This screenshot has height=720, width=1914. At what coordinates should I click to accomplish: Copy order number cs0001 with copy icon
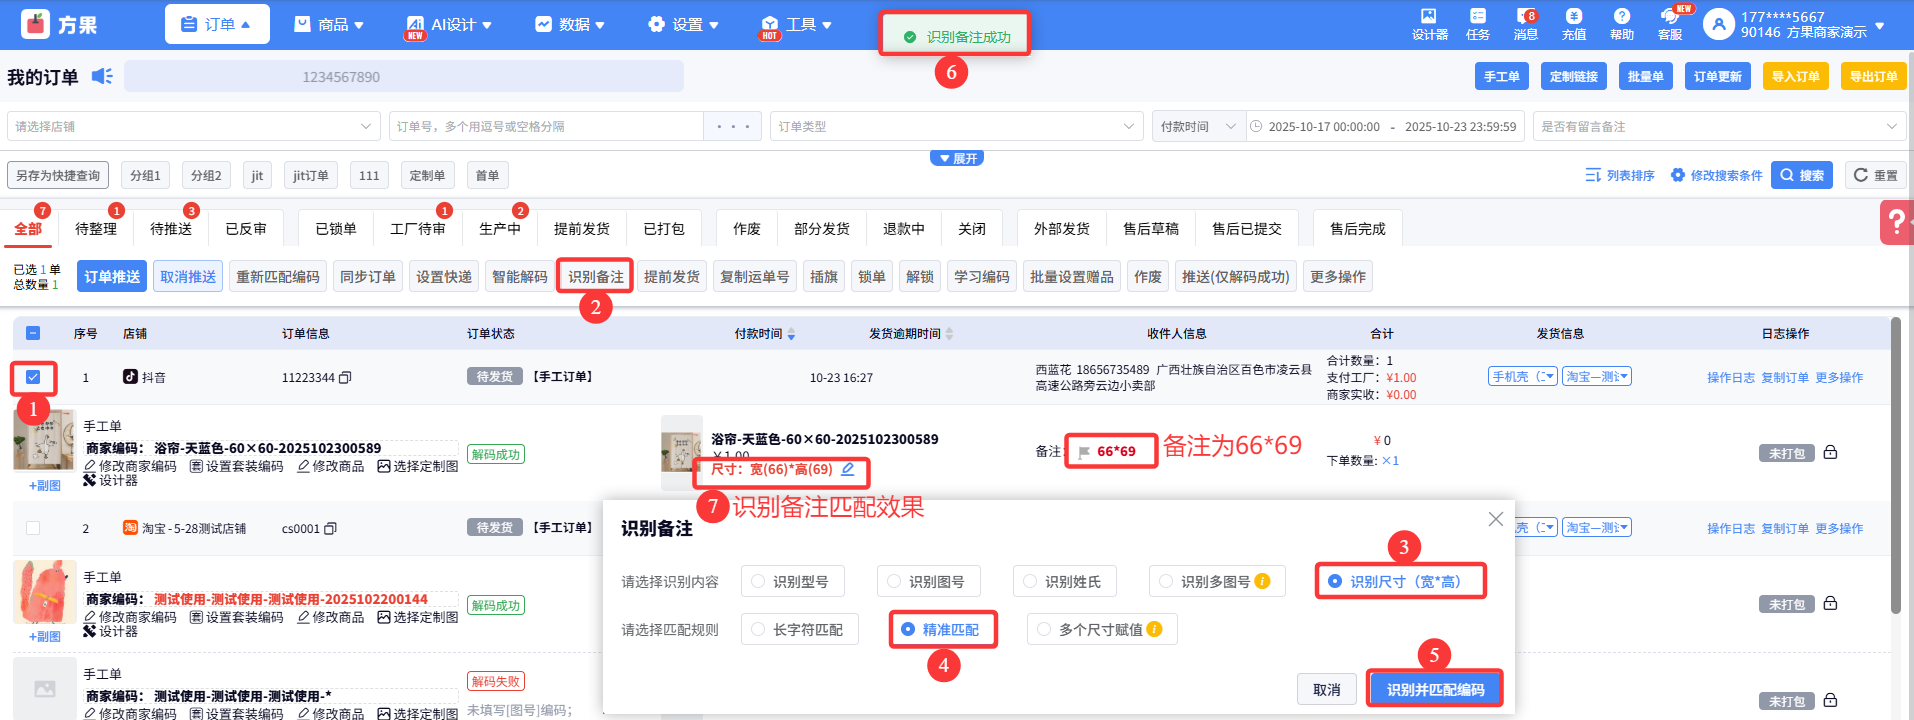(x=331, y=529)
